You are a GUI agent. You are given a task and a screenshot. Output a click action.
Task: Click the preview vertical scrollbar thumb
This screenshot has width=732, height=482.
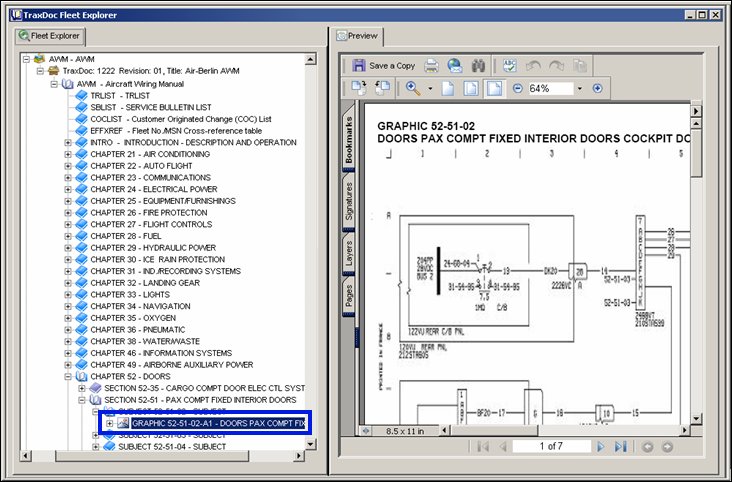pyautogui.click(x=696, y=153)
